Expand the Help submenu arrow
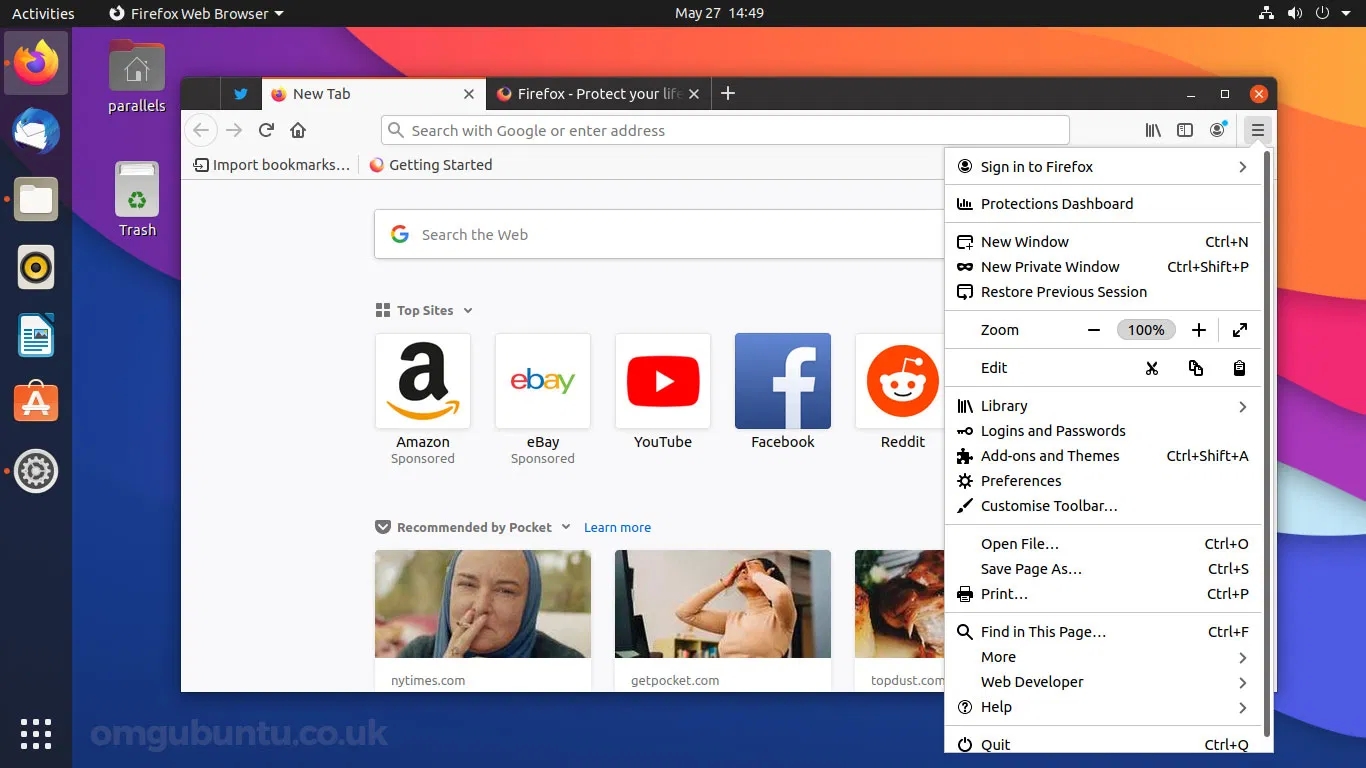 click(1243, 708)
